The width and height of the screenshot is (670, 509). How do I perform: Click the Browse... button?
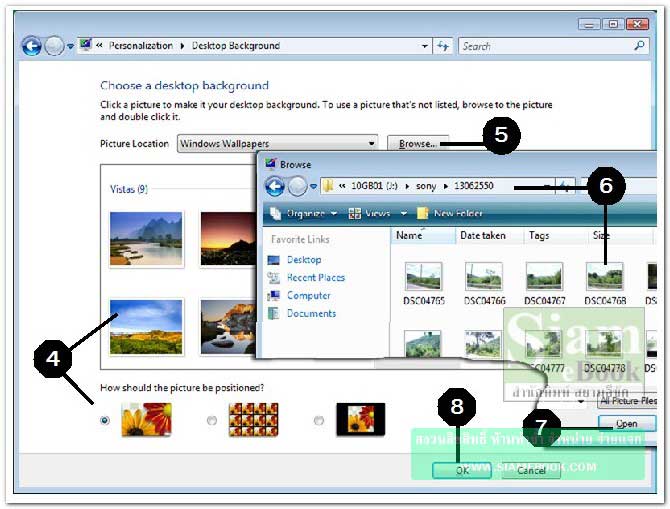(x=418, y=144)
